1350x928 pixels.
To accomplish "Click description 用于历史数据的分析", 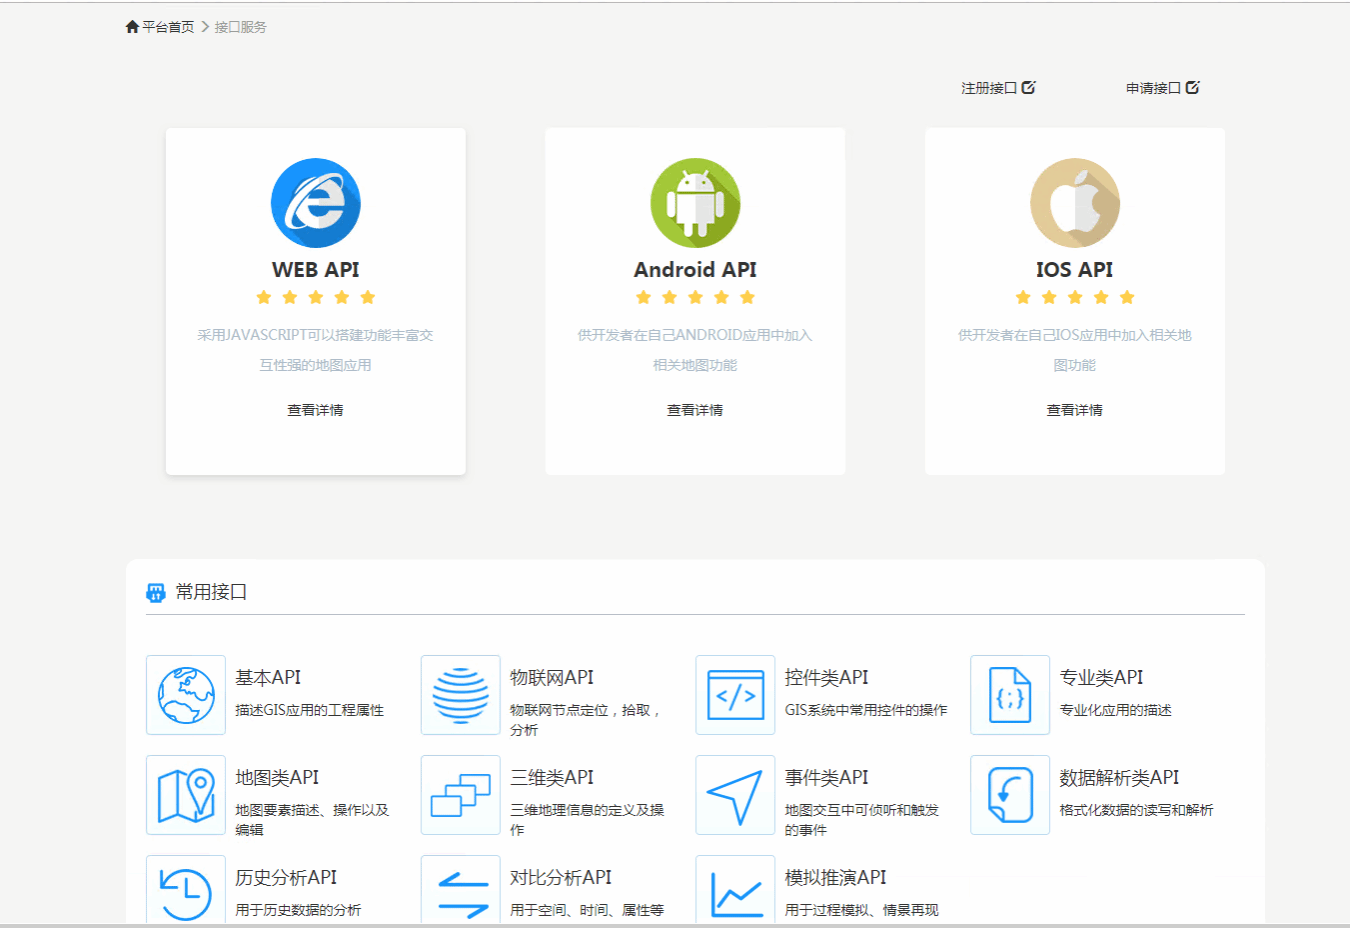I will pos(298,910).
